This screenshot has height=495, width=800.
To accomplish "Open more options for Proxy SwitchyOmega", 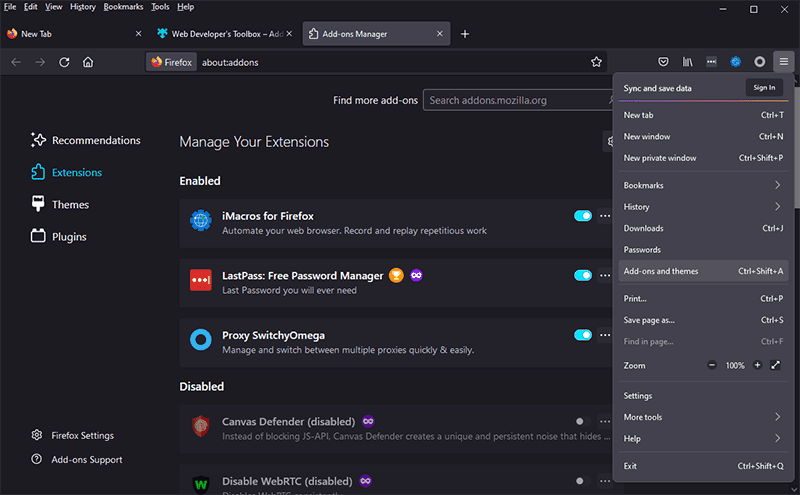I will (605, 335).
